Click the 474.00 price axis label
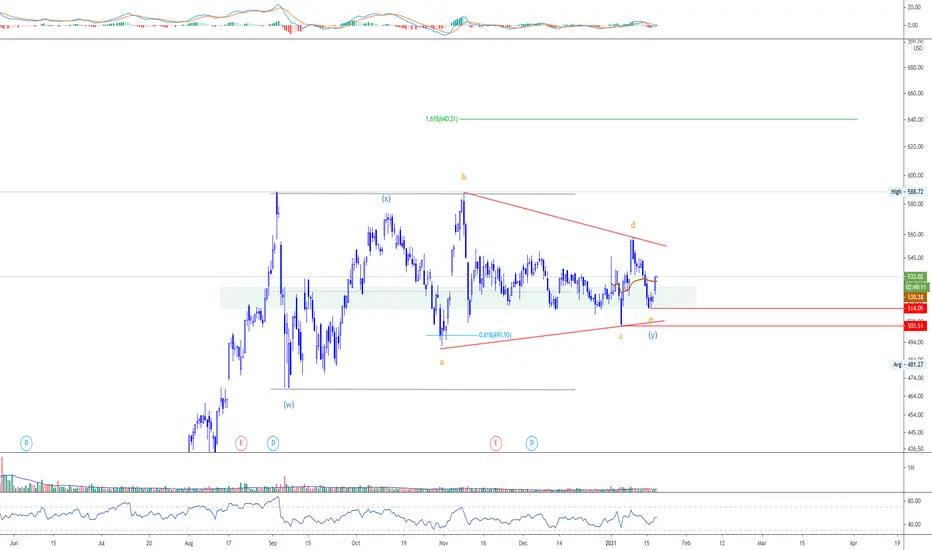 tap(915, 378)
